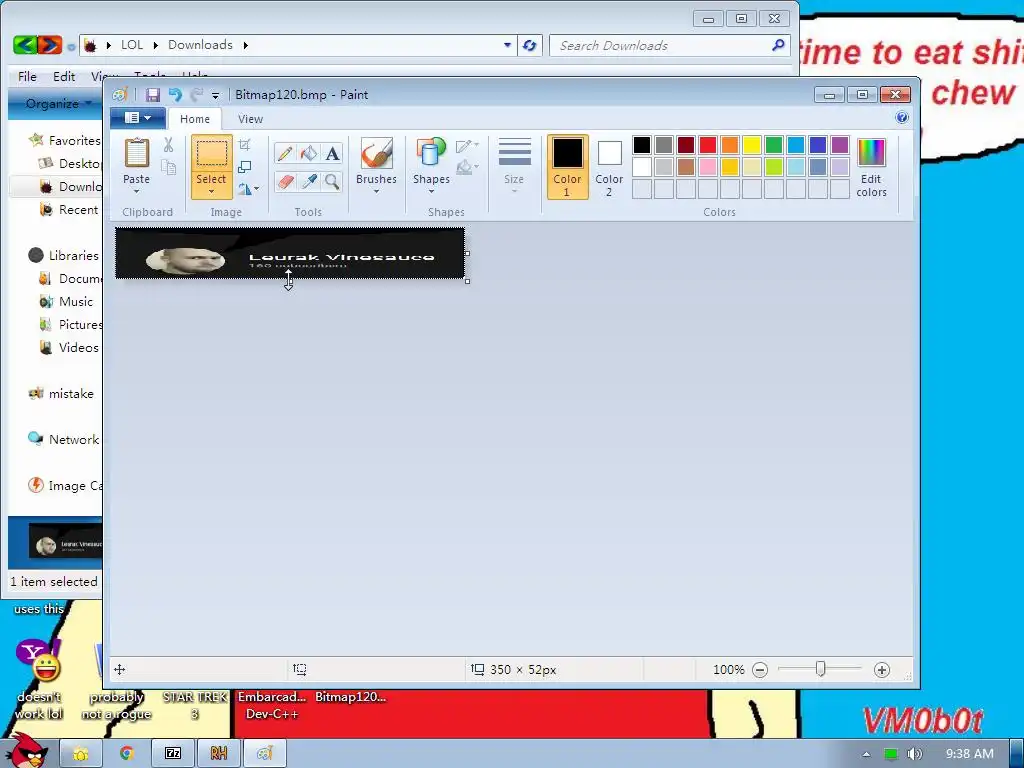Activate the Color 1 button
This screenshot has height=768, width=1024.
(x=567, y=167)
